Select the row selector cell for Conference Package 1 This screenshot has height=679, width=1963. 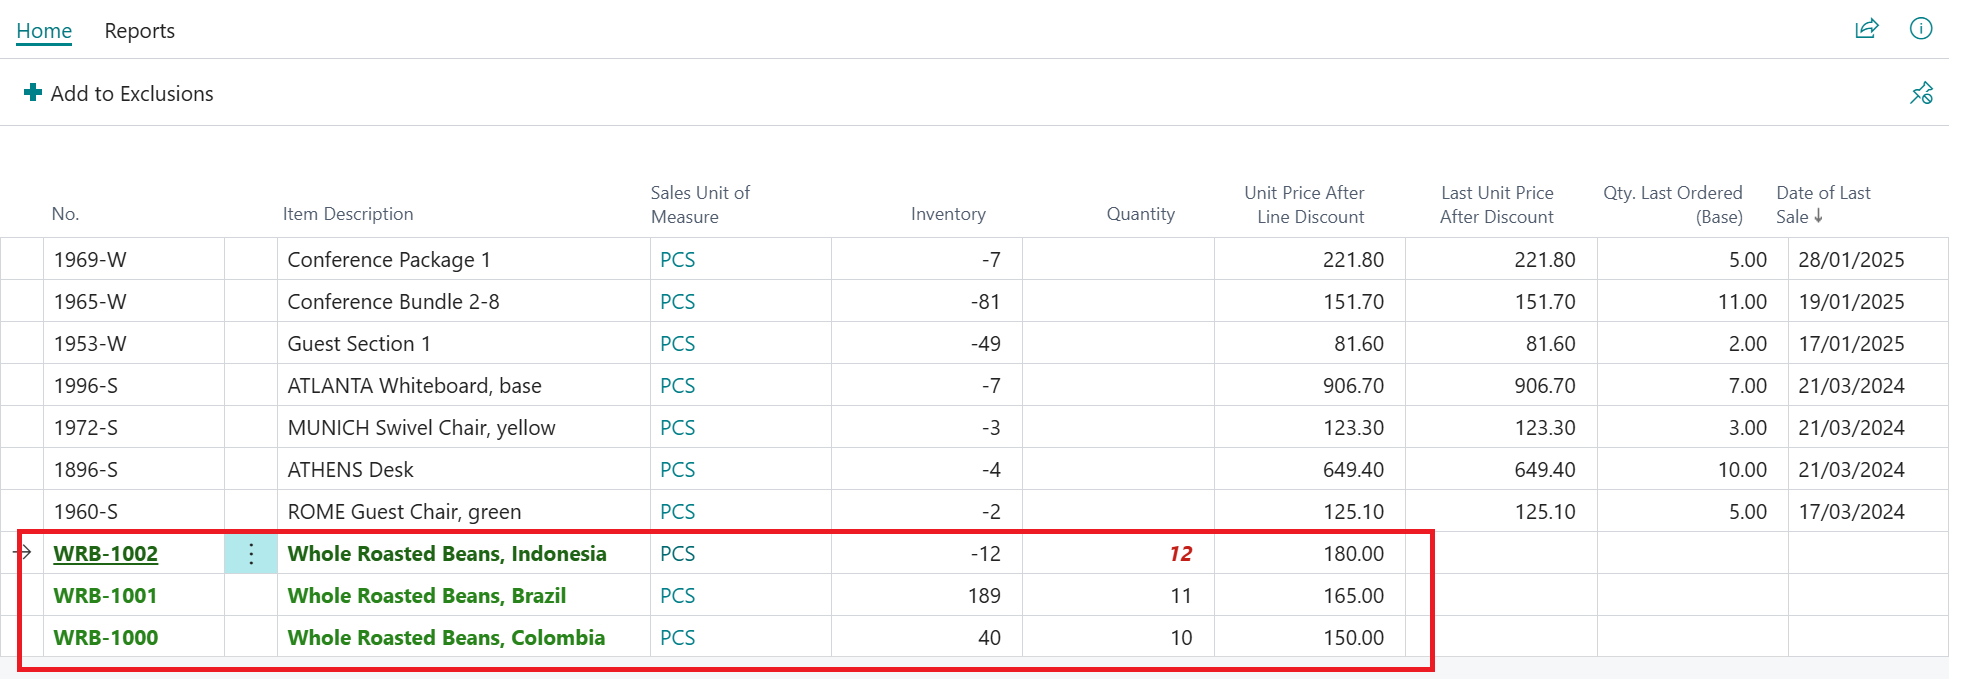22,259
